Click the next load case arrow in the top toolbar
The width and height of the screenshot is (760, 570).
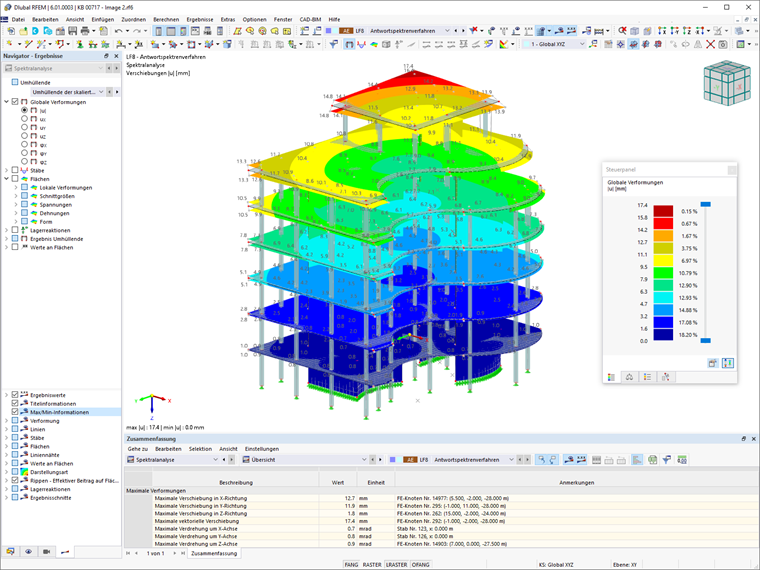click(x=463, y=31)
